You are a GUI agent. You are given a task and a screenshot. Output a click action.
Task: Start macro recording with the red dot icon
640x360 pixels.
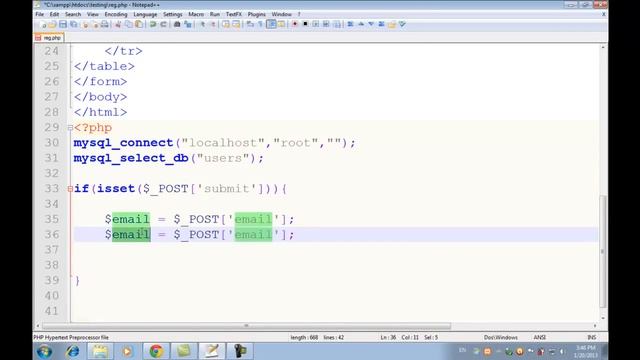click(x=295, y=24)
